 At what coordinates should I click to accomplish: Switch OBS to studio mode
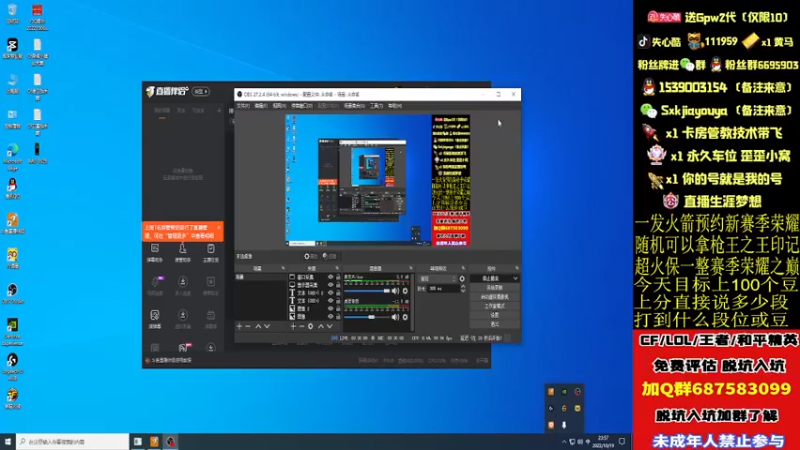point(494,306)
